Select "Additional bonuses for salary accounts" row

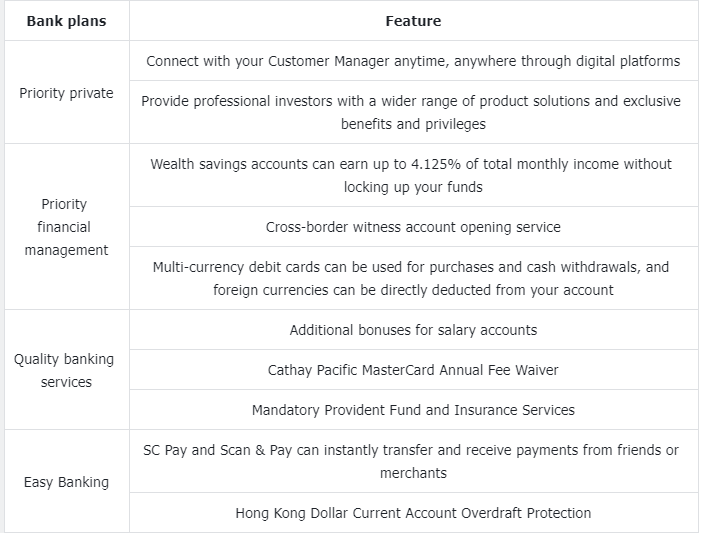[413, 330]
